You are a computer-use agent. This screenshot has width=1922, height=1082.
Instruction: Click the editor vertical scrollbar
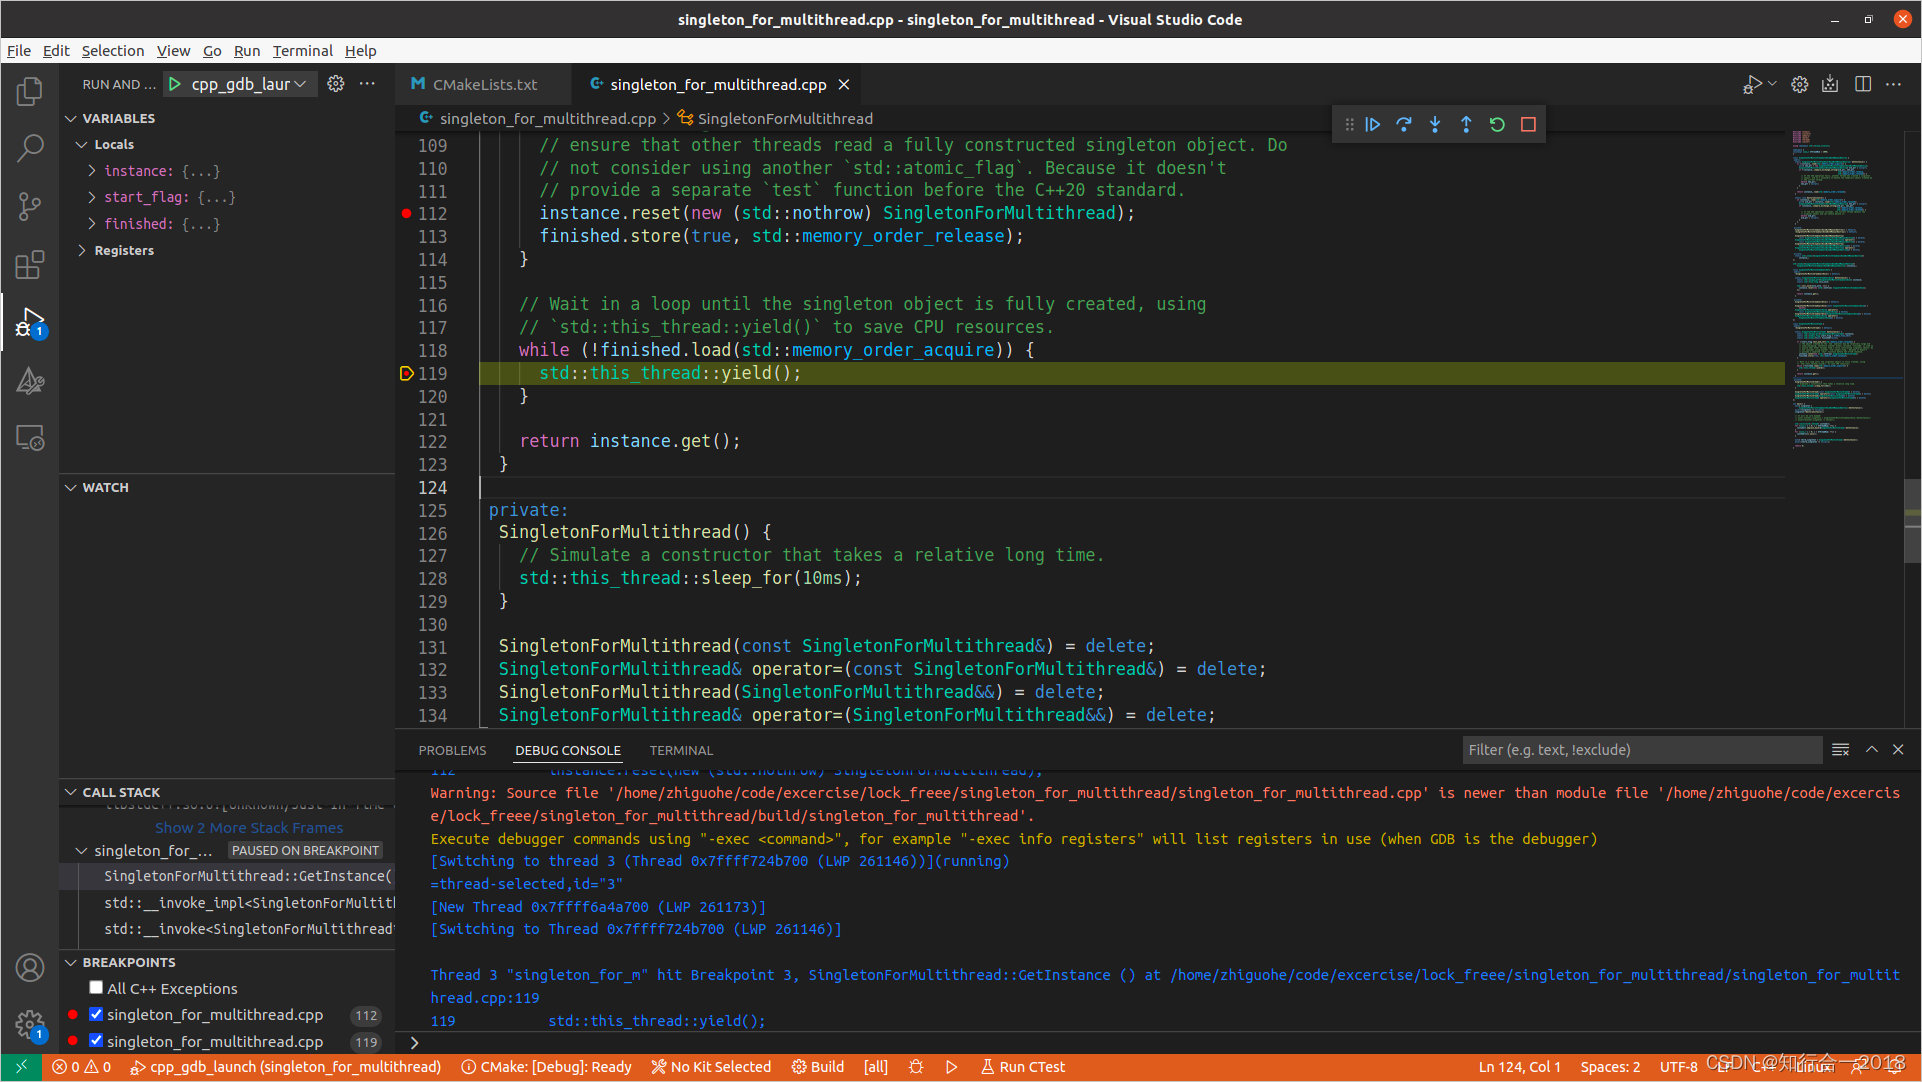pos(1912,520)
